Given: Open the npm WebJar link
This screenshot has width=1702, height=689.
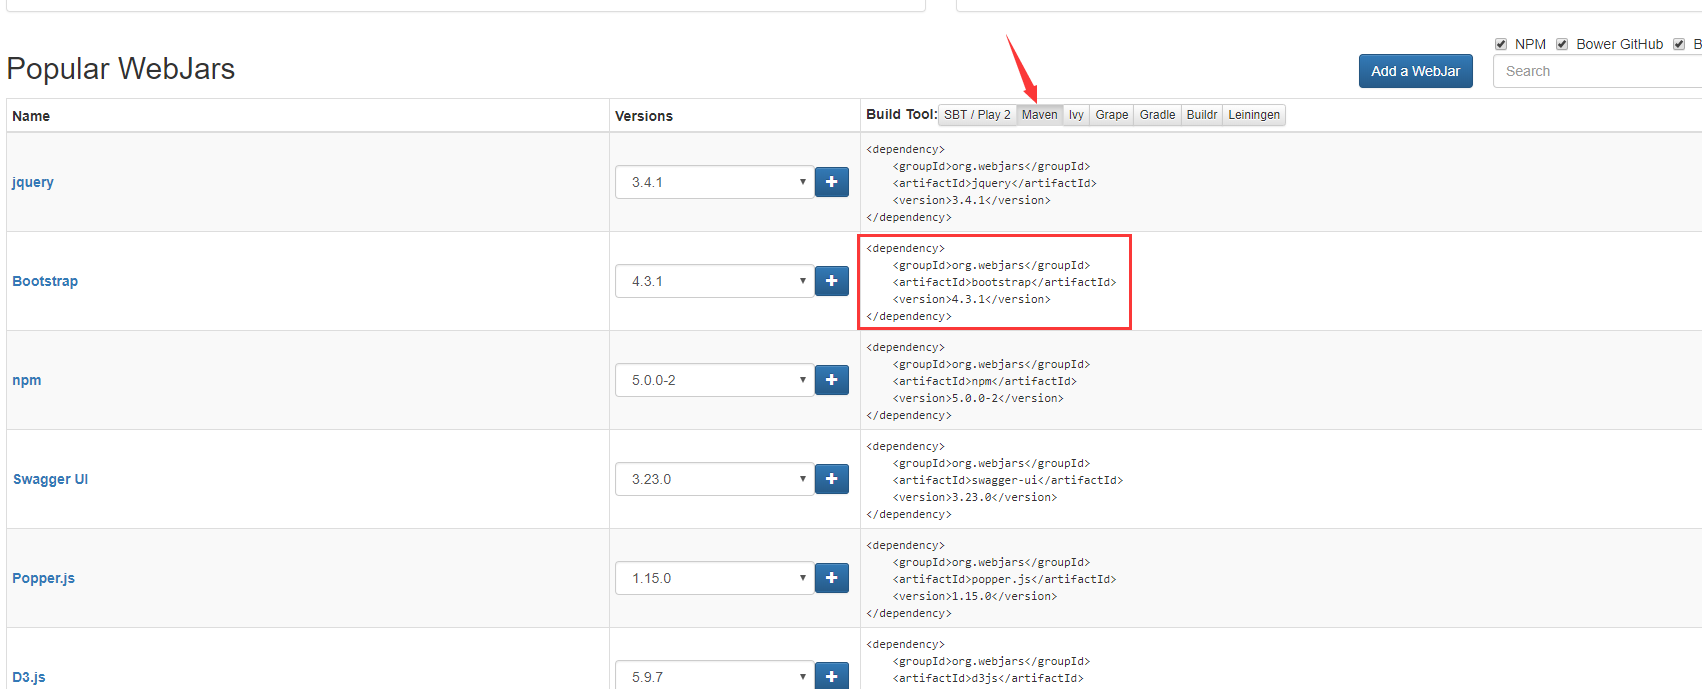Looking at the screenshot, I should (27, 380).
